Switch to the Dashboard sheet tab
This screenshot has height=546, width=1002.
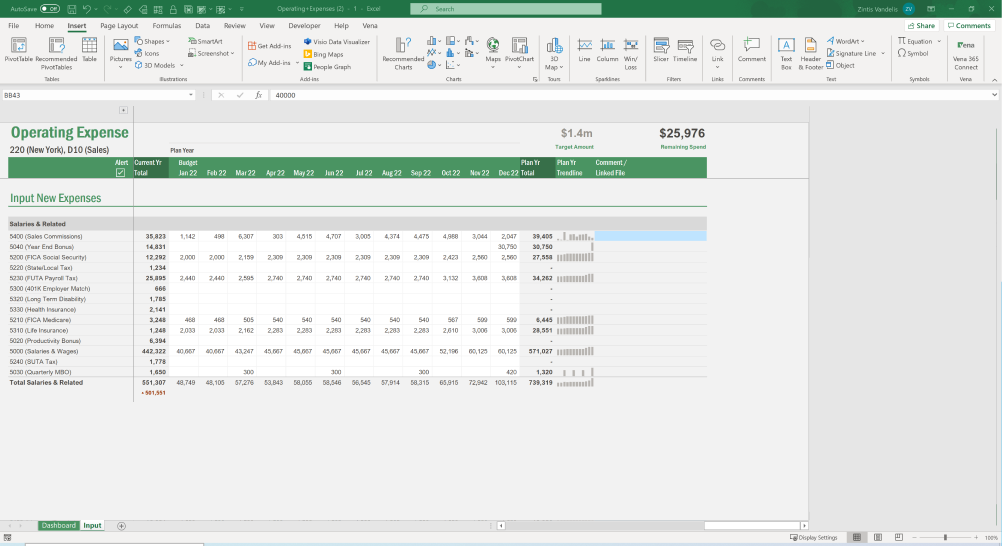58,525
